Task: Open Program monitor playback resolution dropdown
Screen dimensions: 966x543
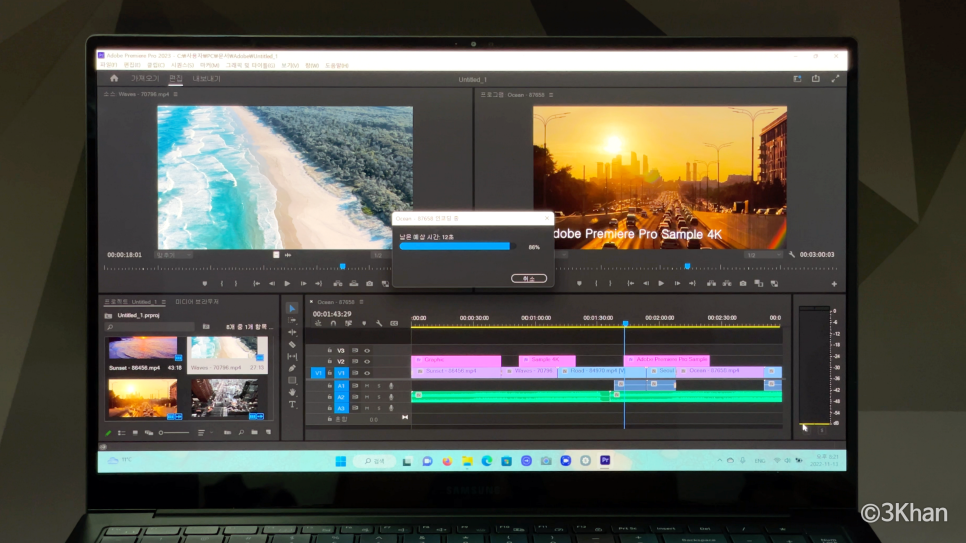Action: click(x=762, y=255)
